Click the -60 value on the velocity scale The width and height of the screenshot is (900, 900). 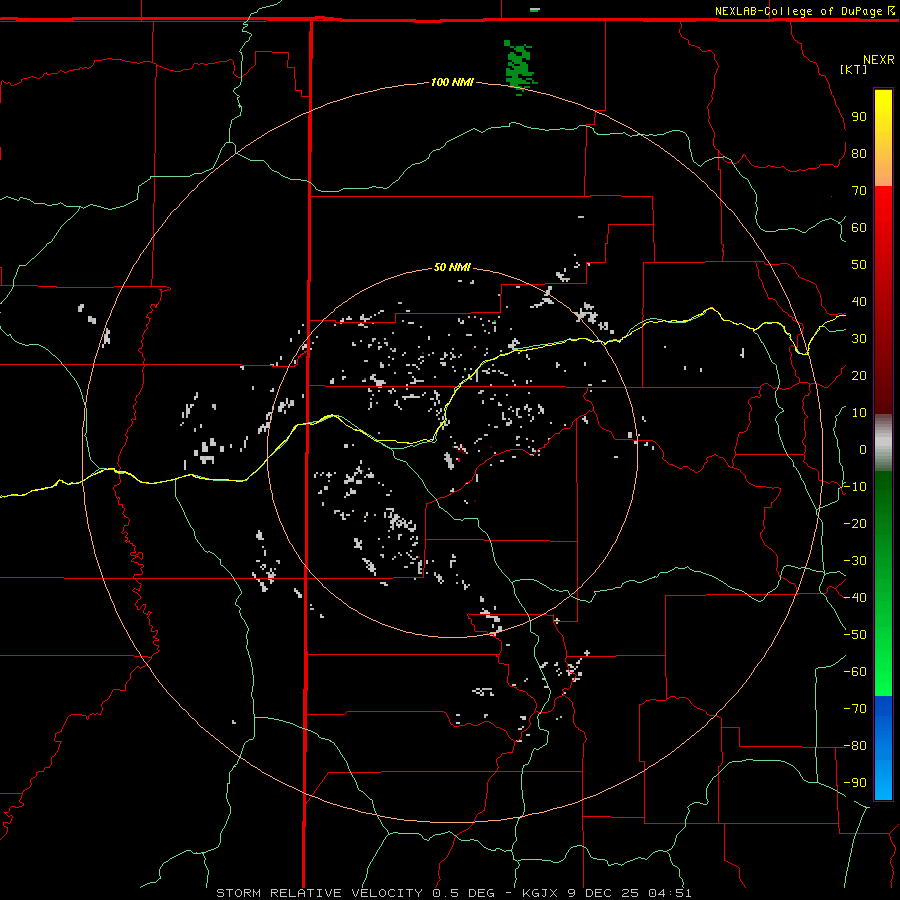click(x=855, y=672)
